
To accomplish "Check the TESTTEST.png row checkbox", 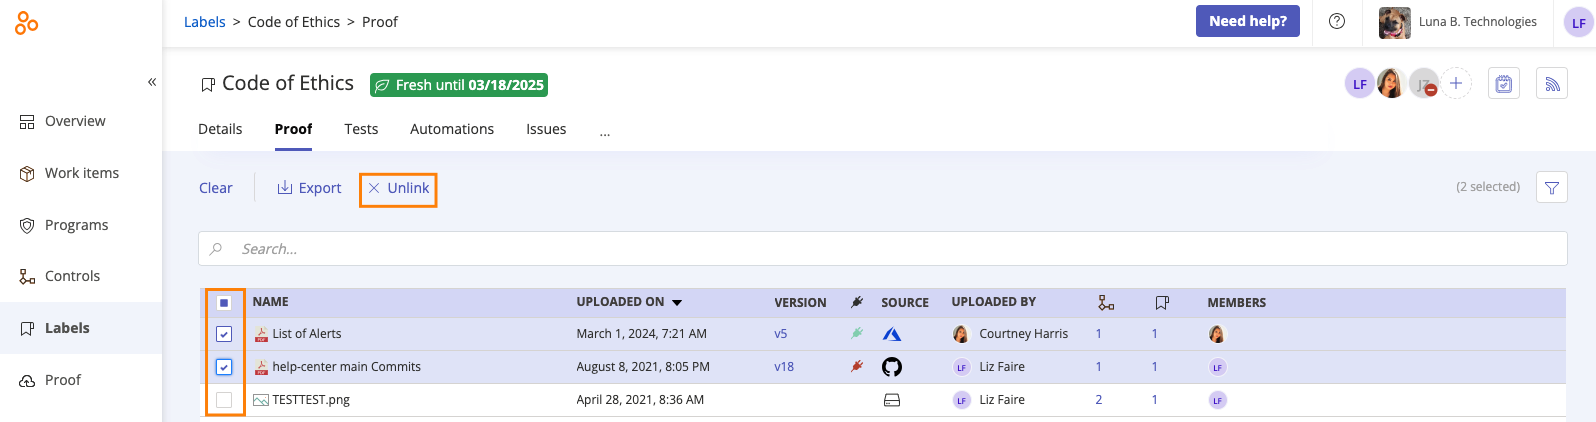I will click(224, 400).
